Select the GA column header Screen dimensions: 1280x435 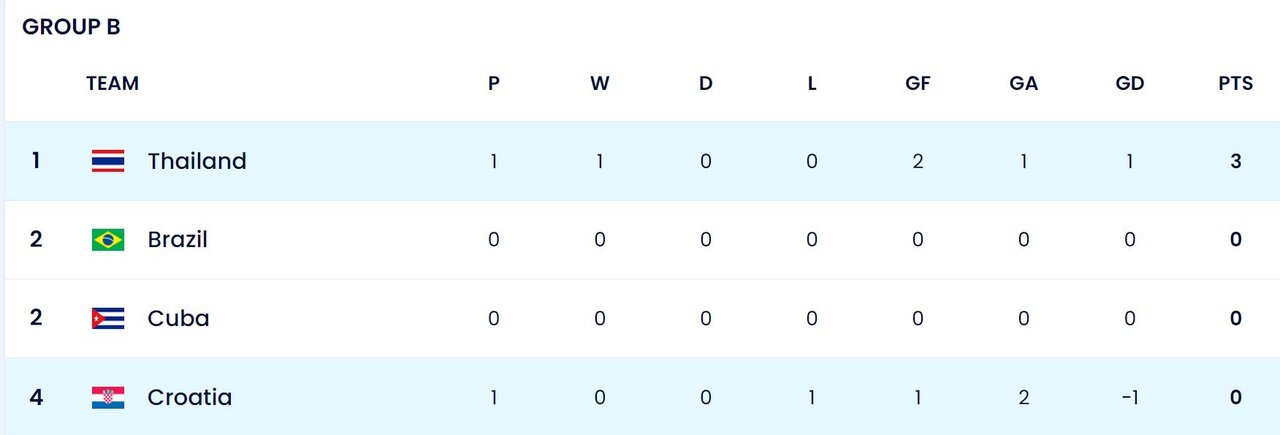pos(1024,84)
